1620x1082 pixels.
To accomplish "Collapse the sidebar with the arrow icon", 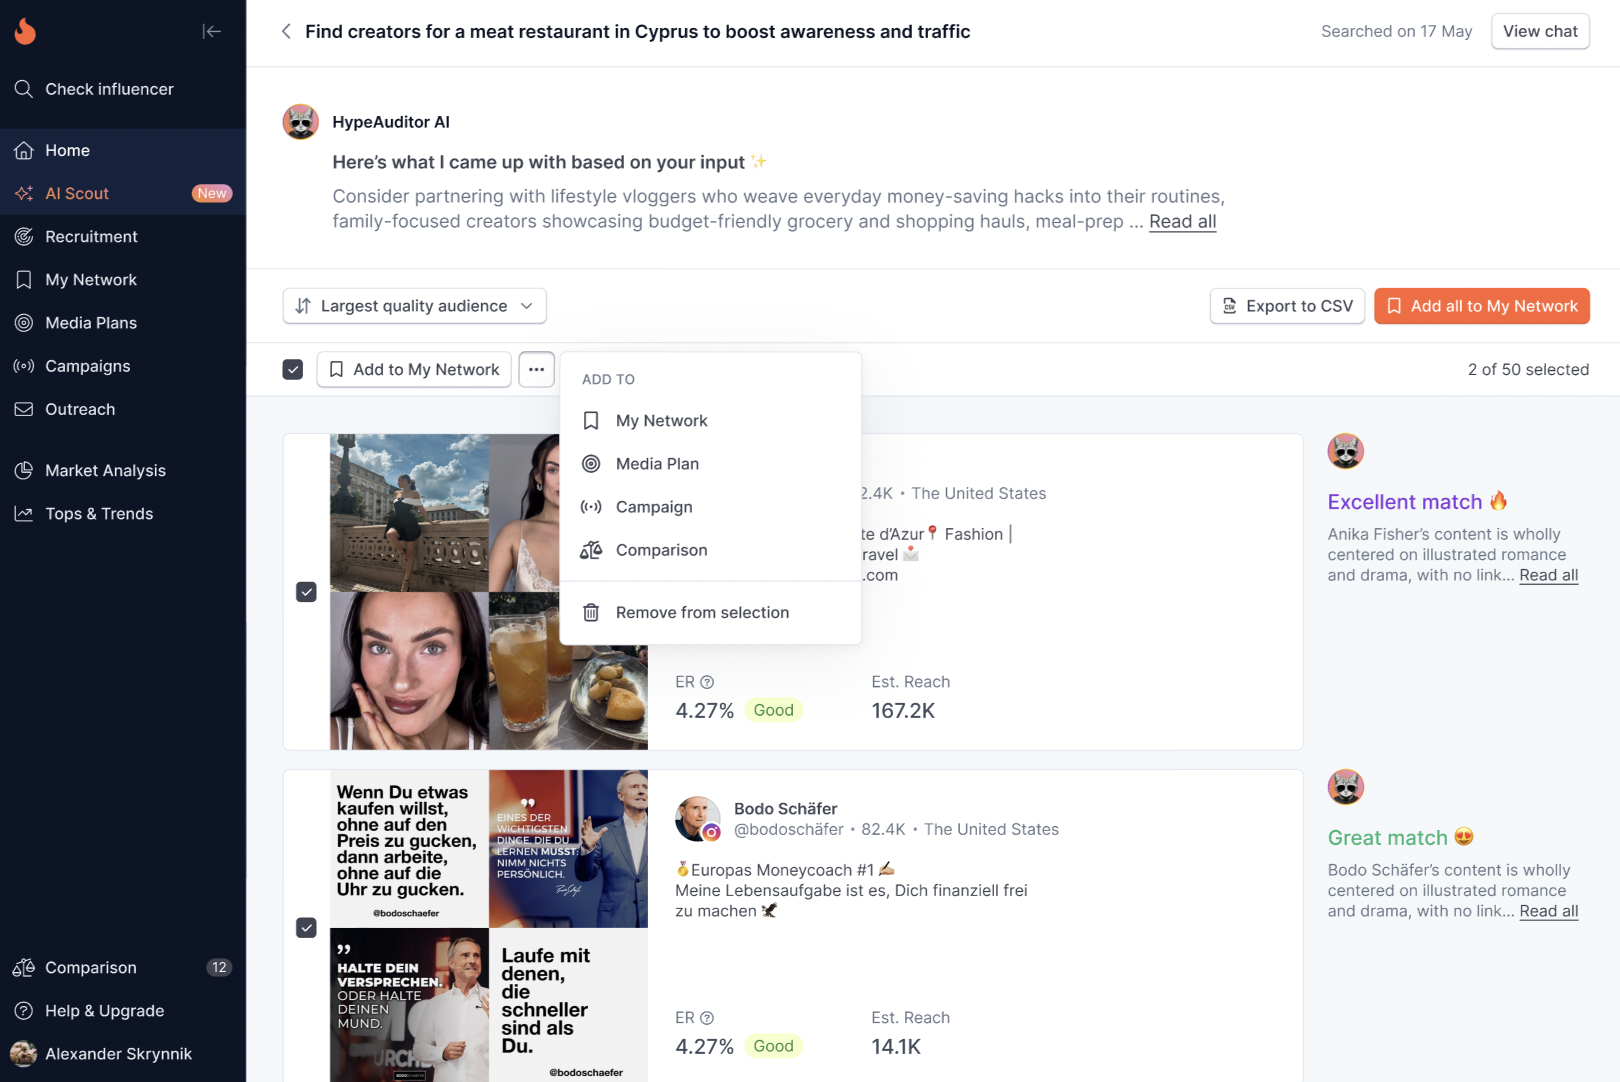I will click(x=211, y=31).
